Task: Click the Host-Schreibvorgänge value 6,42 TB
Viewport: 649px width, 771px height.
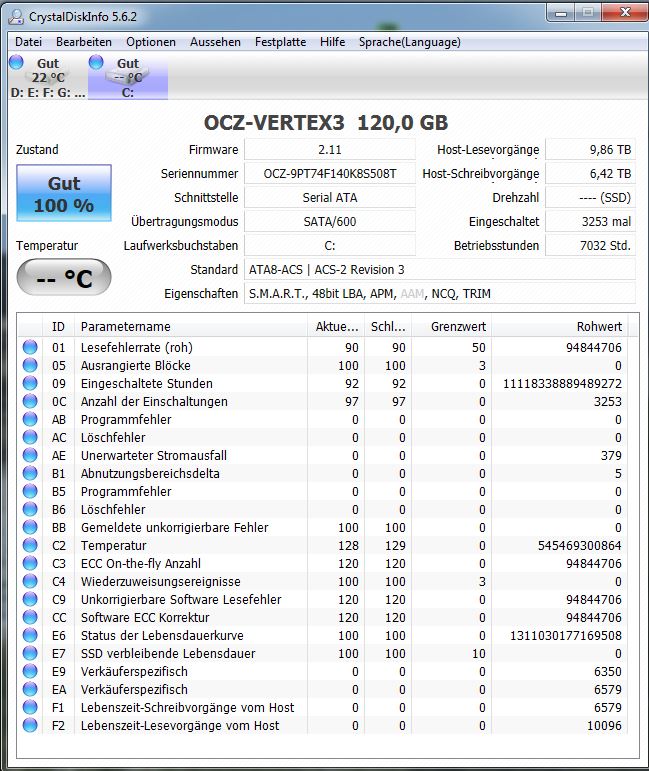Action: pyautogui.click(x=590, y=174)
